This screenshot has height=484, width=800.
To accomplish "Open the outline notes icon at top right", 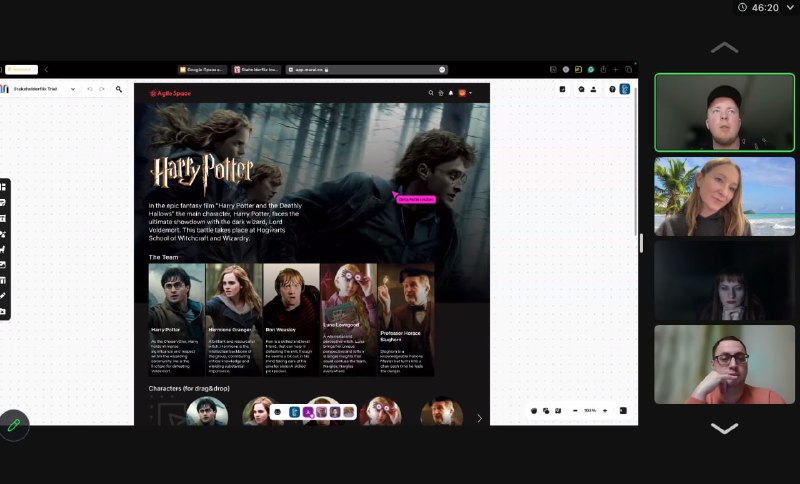I will tap(562, 89).
